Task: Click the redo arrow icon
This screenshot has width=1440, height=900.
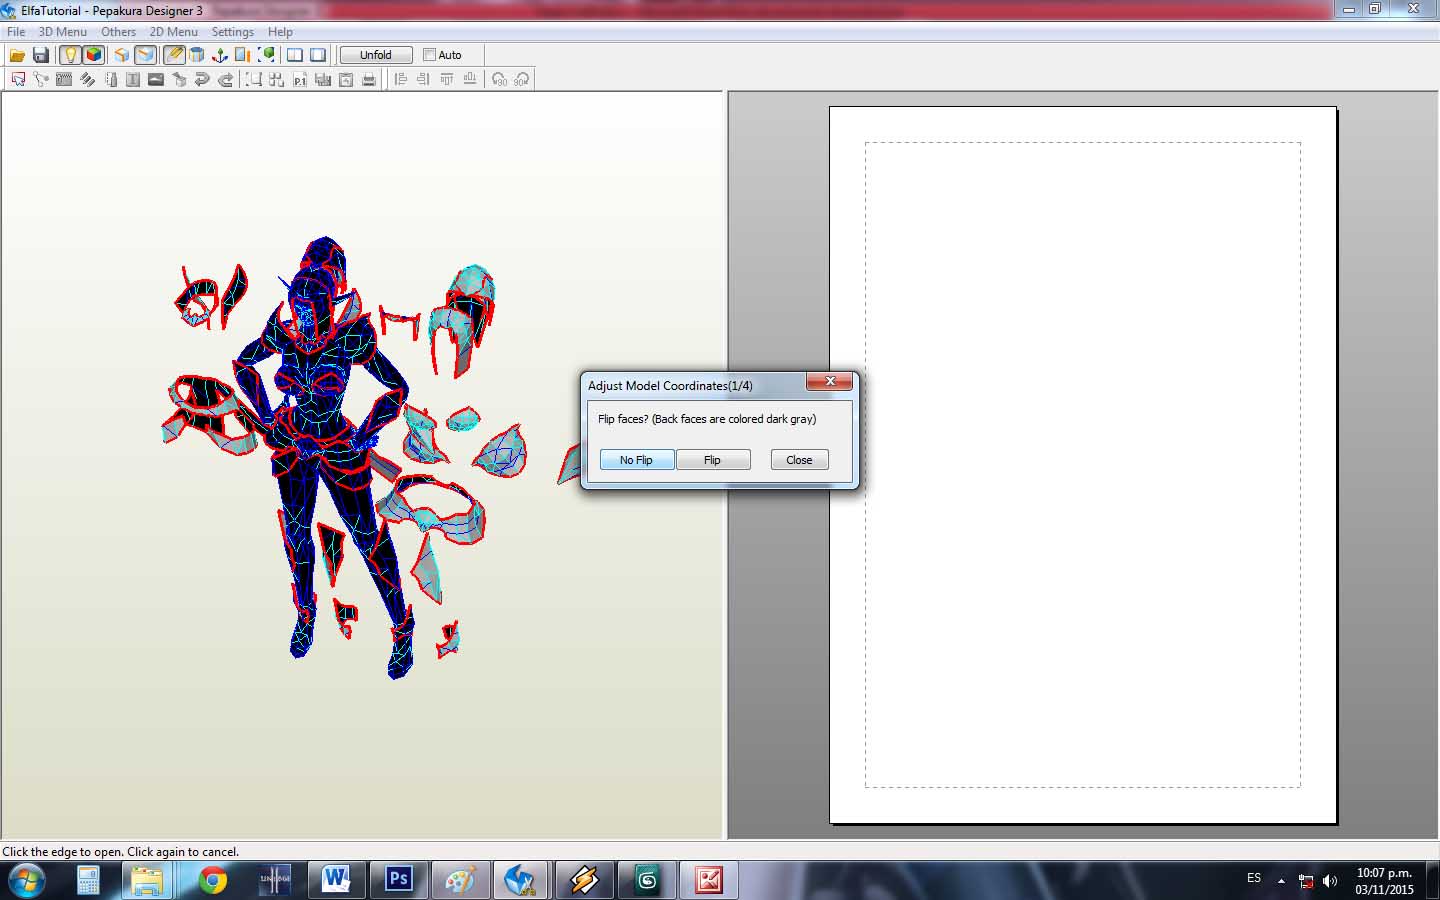Action: (226, 79)
